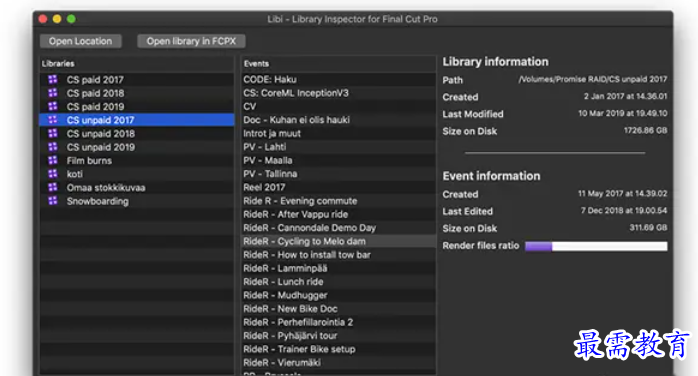Select the koti library name
The image size is (698, 376).
tap(75, 174)
